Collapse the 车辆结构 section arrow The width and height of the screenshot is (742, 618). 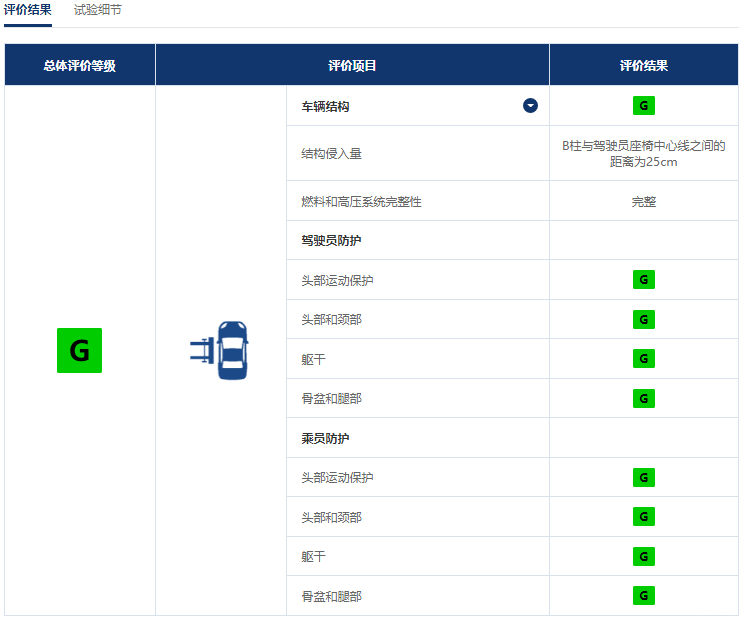[x=530, y=106]
